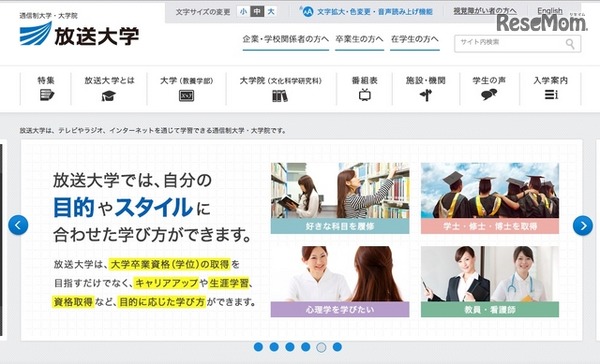Open 特集 menu item
Viewport: 600px width, 364px height.
click(x=46, y=80)
